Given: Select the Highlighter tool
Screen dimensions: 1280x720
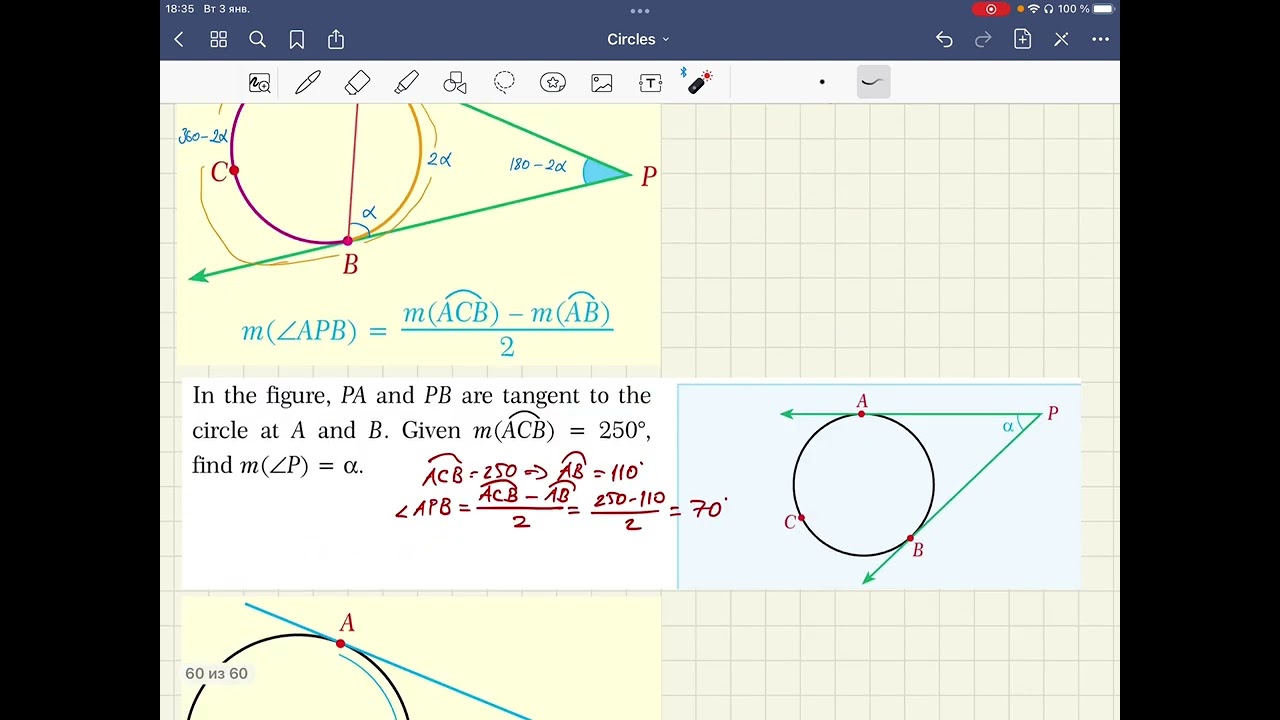Looking at the screenshot, I should (x=406, y=83).
